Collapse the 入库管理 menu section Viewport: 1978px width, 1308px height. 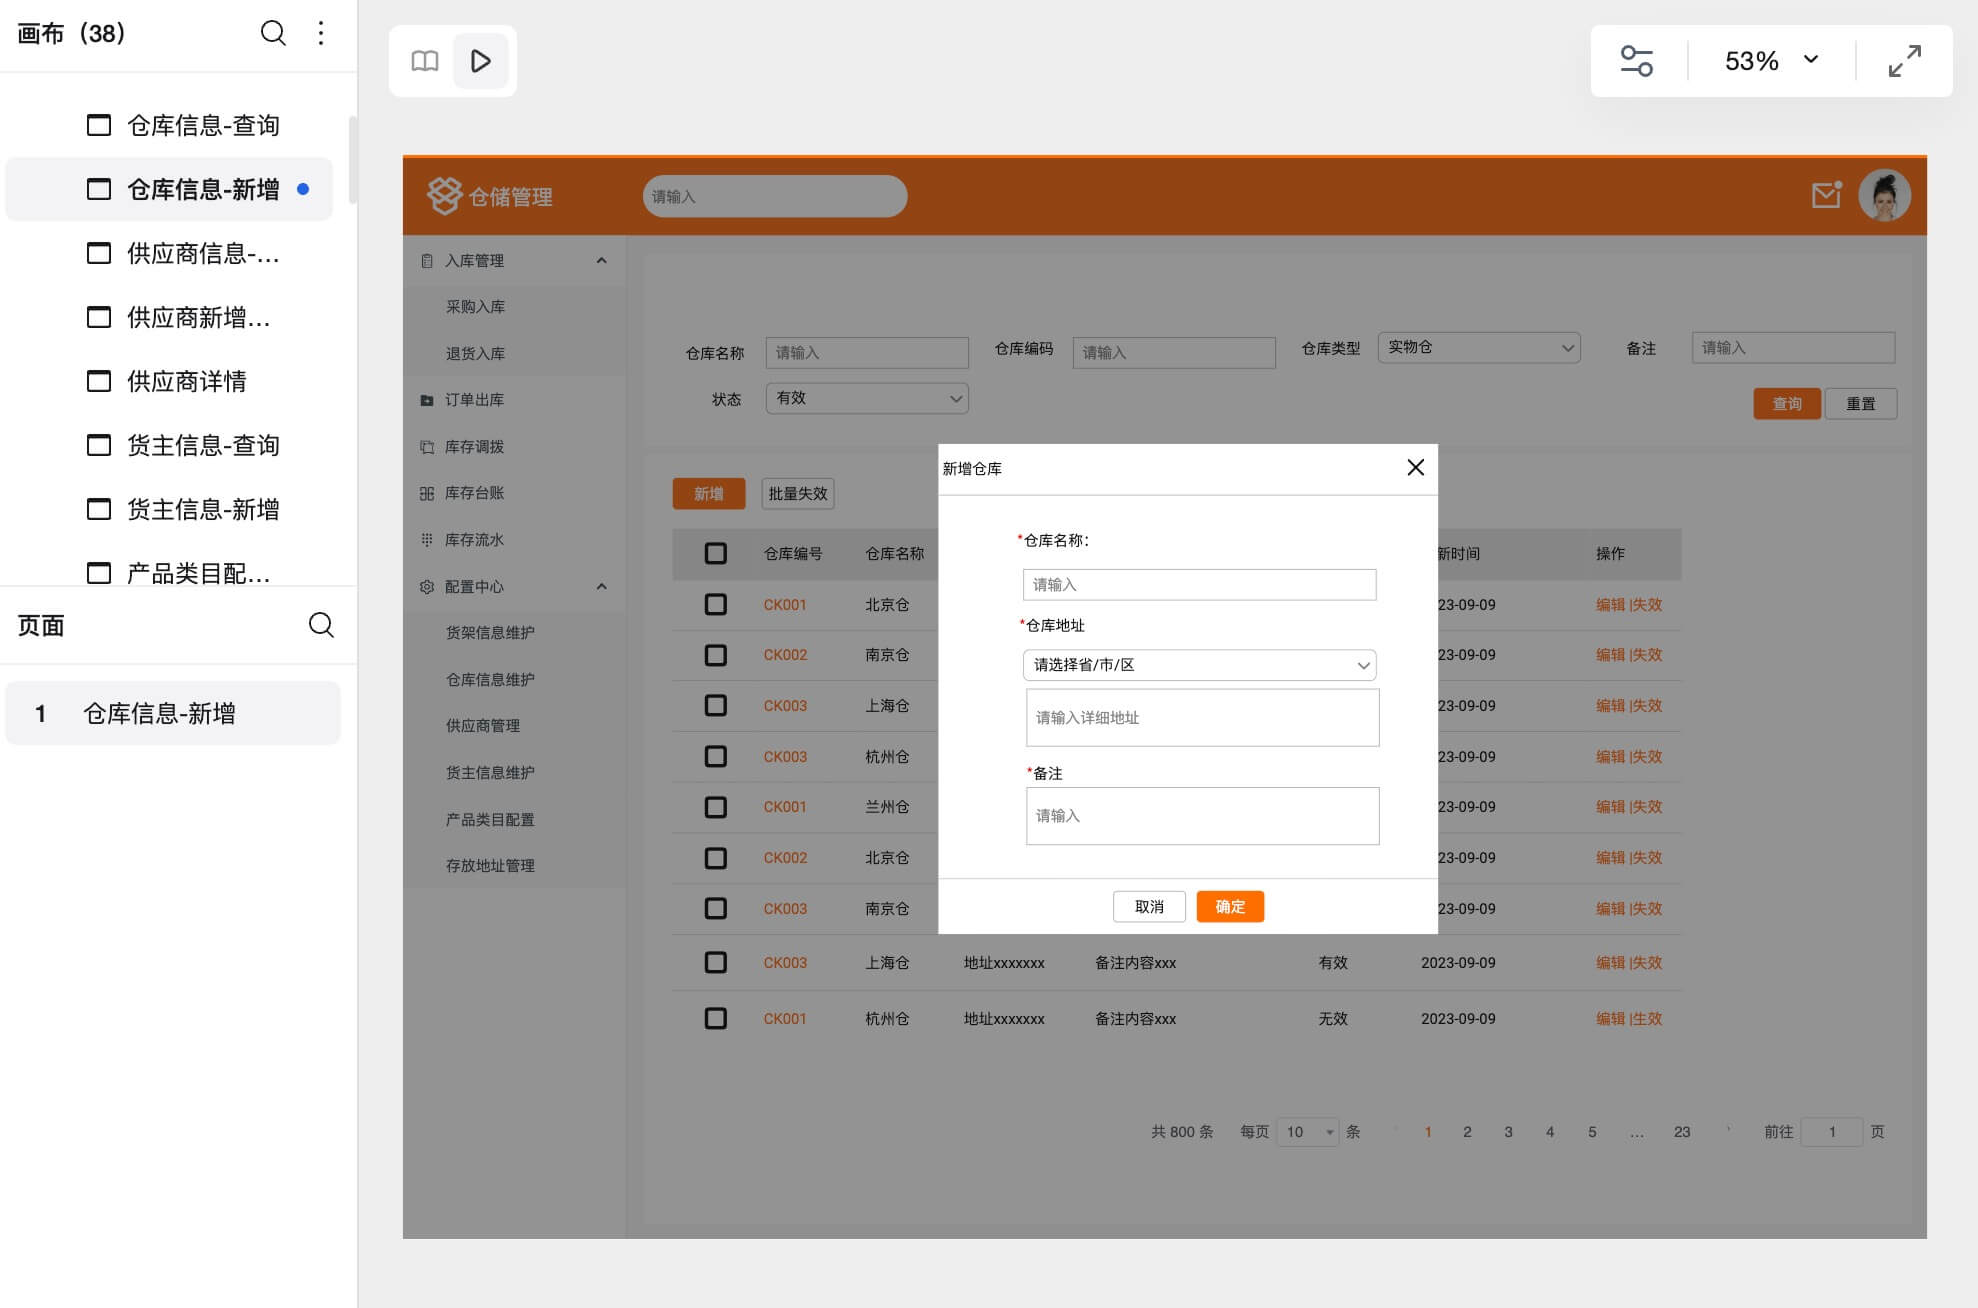tap(601, 260)
